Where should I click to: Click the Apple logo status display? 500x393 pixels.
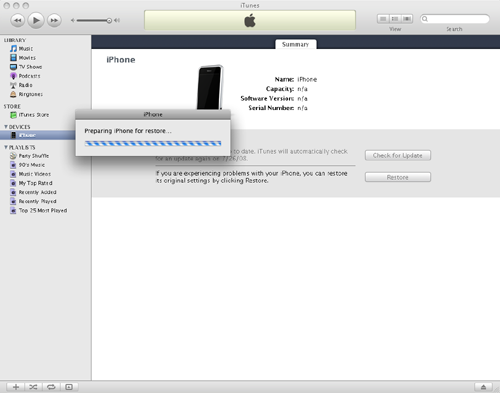pyautogui.click(x=250, y=21)
